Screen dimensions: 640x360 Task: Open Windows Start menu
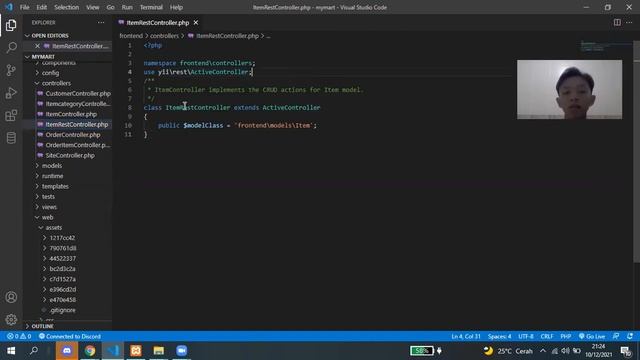(11, 351)
